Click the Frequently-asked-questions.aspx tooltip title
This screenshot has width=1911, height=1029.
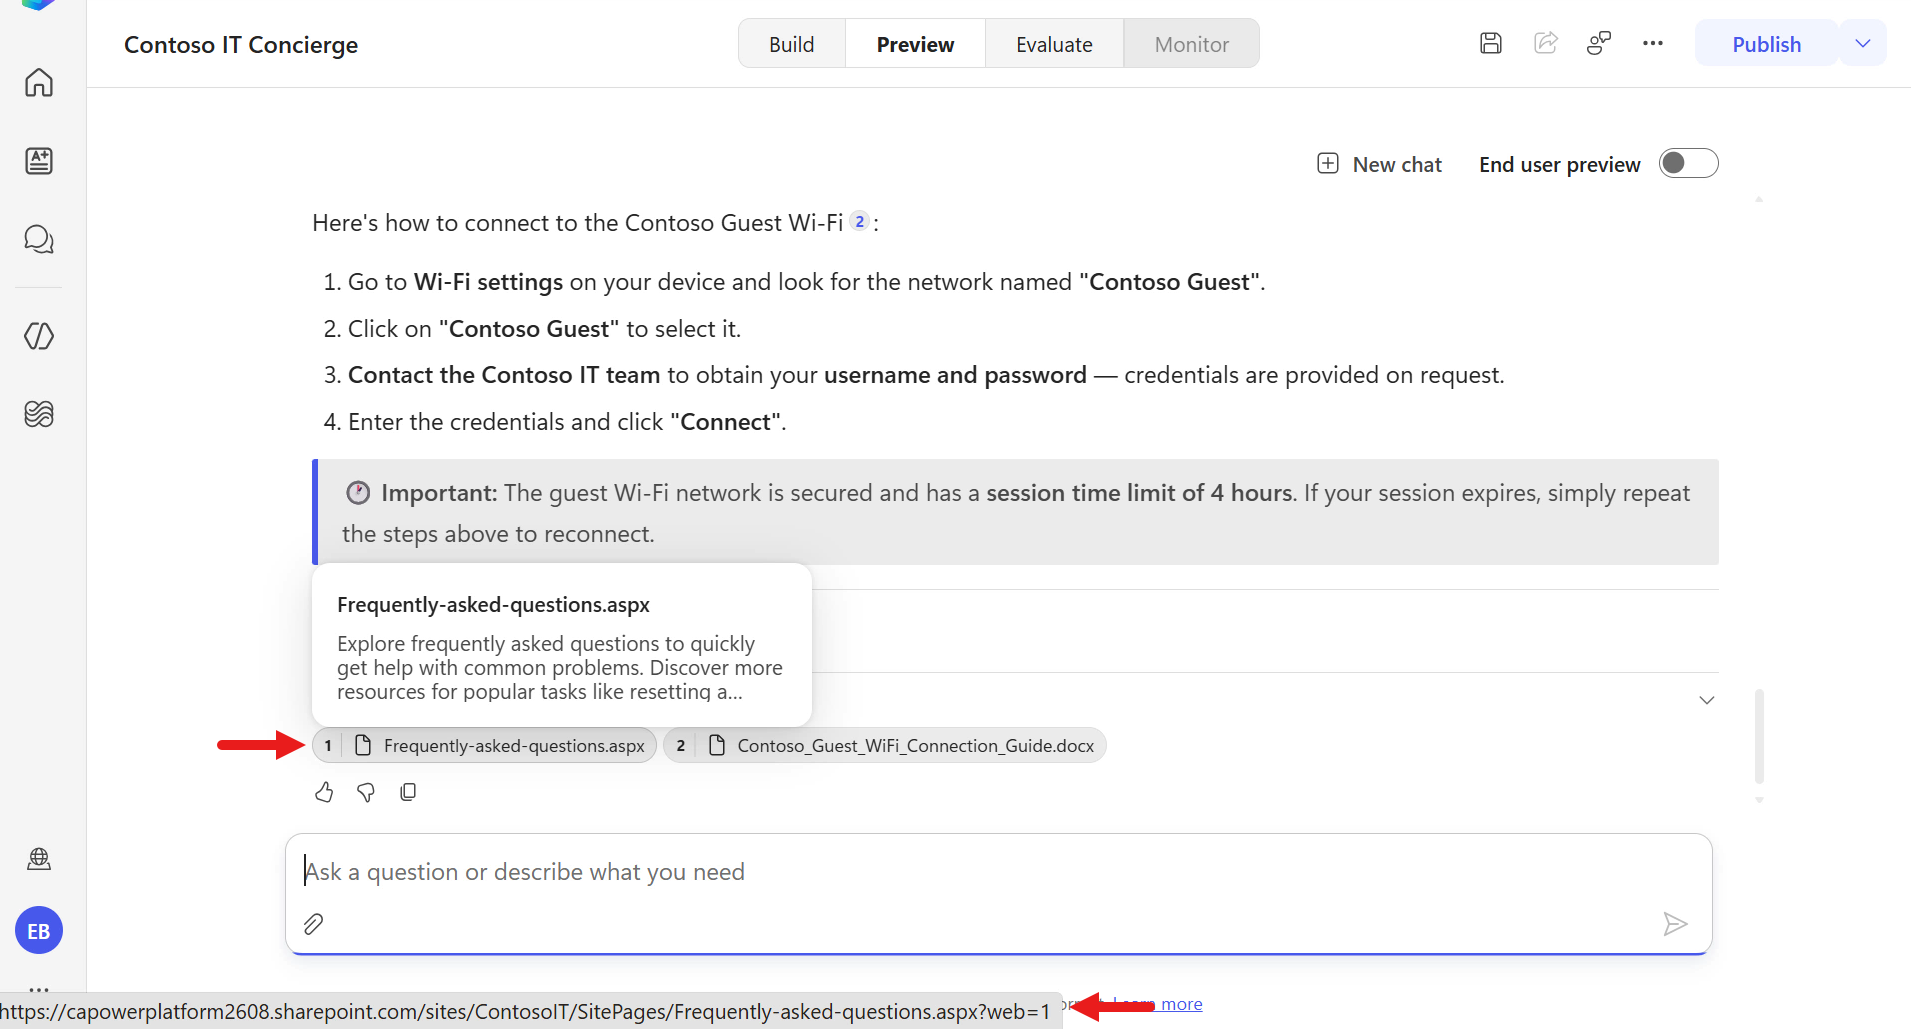click(493, 605)
